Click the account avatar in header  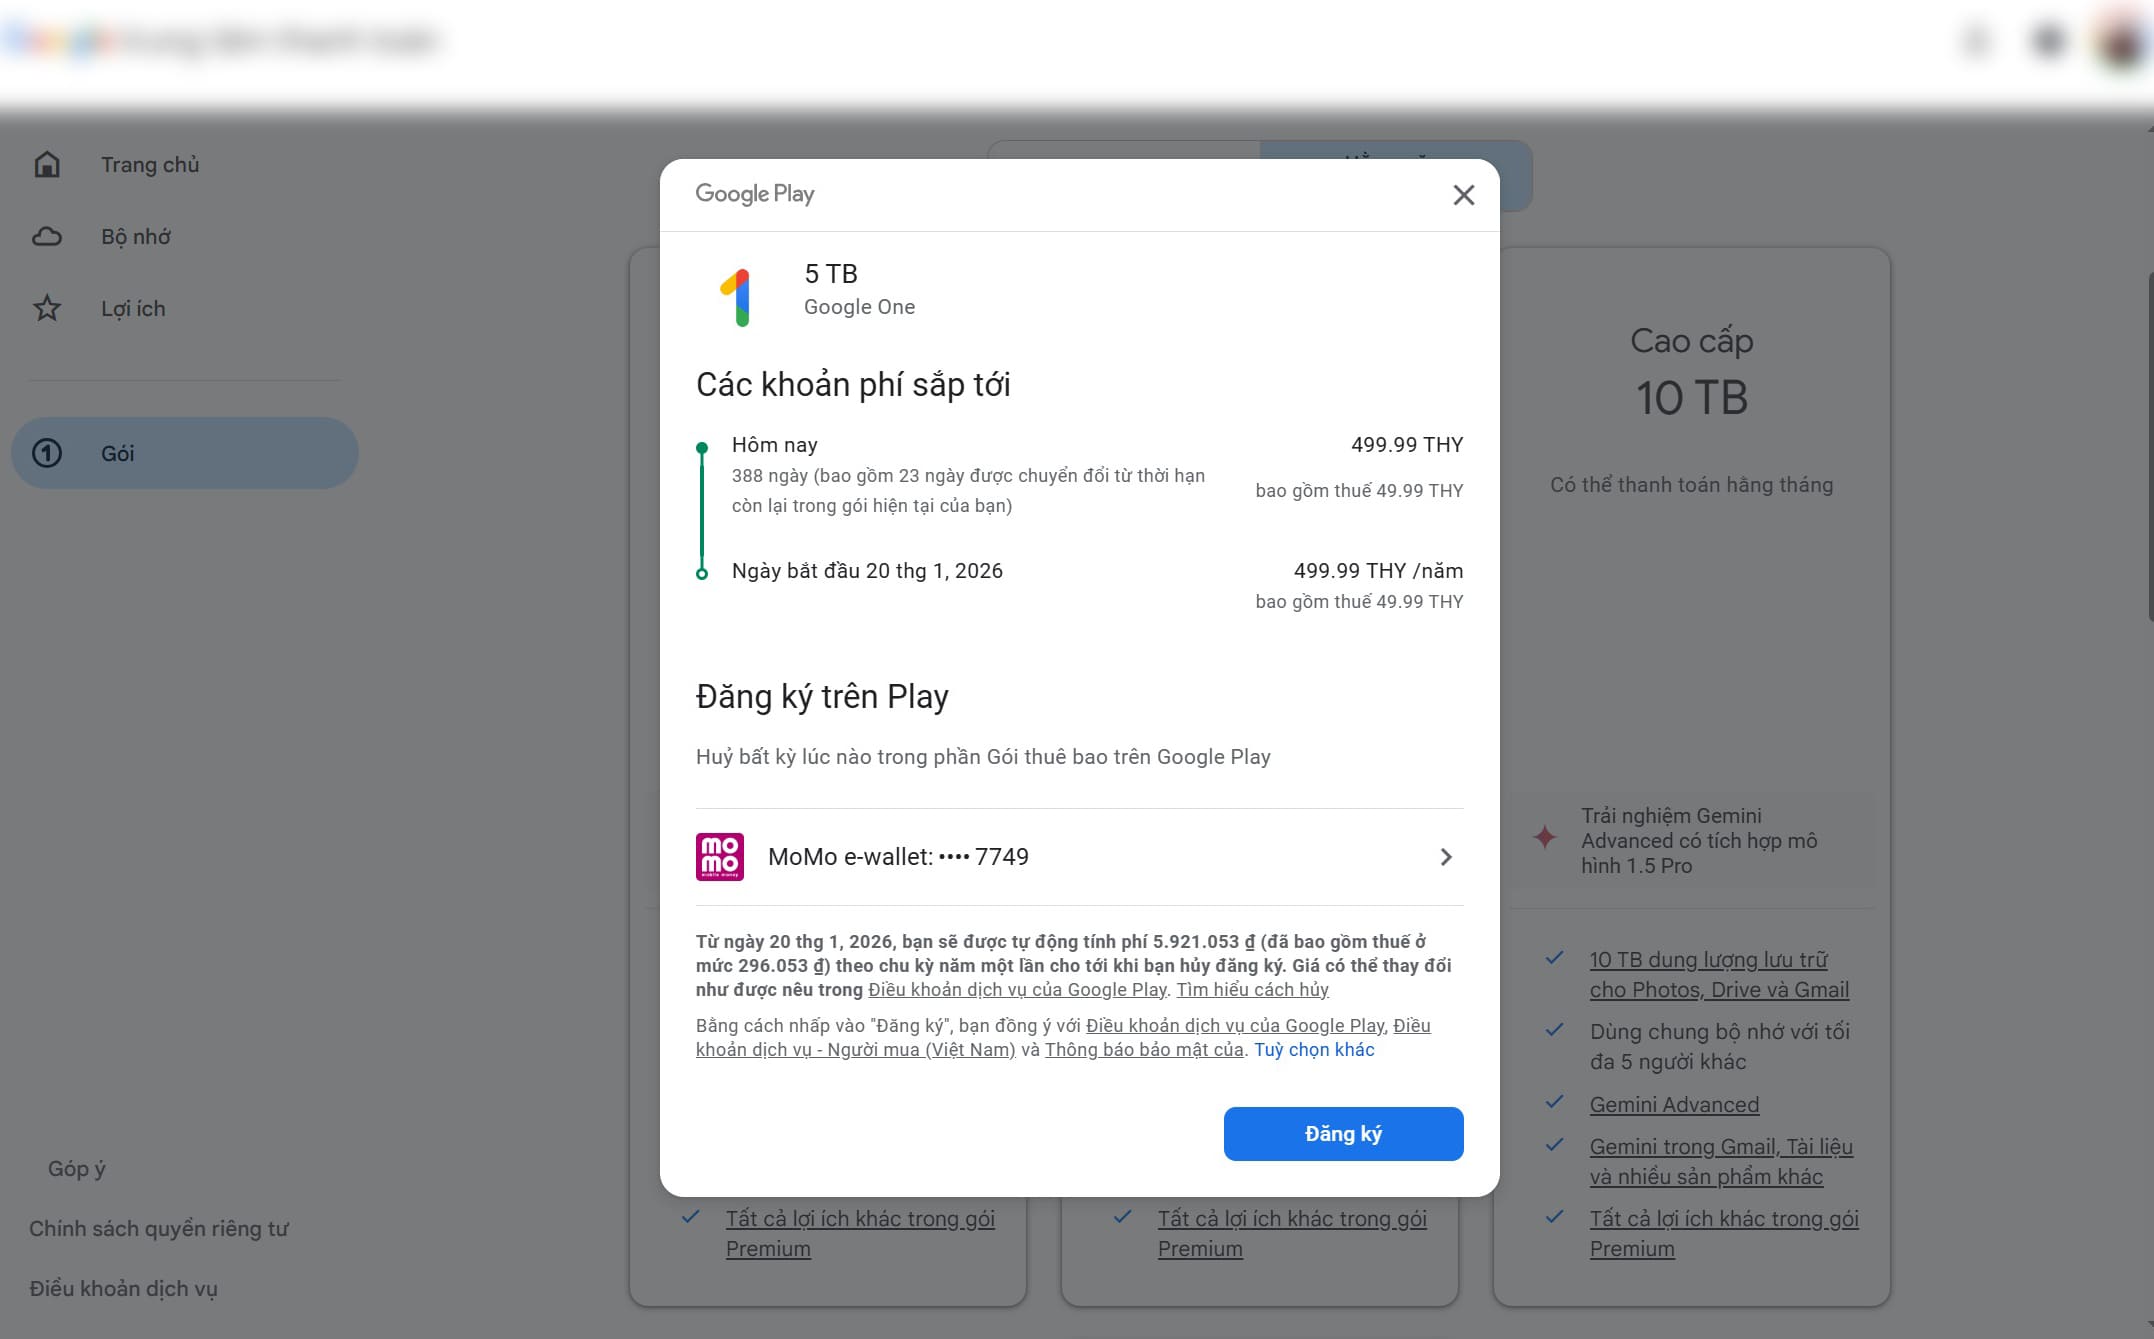(2122, 40)
